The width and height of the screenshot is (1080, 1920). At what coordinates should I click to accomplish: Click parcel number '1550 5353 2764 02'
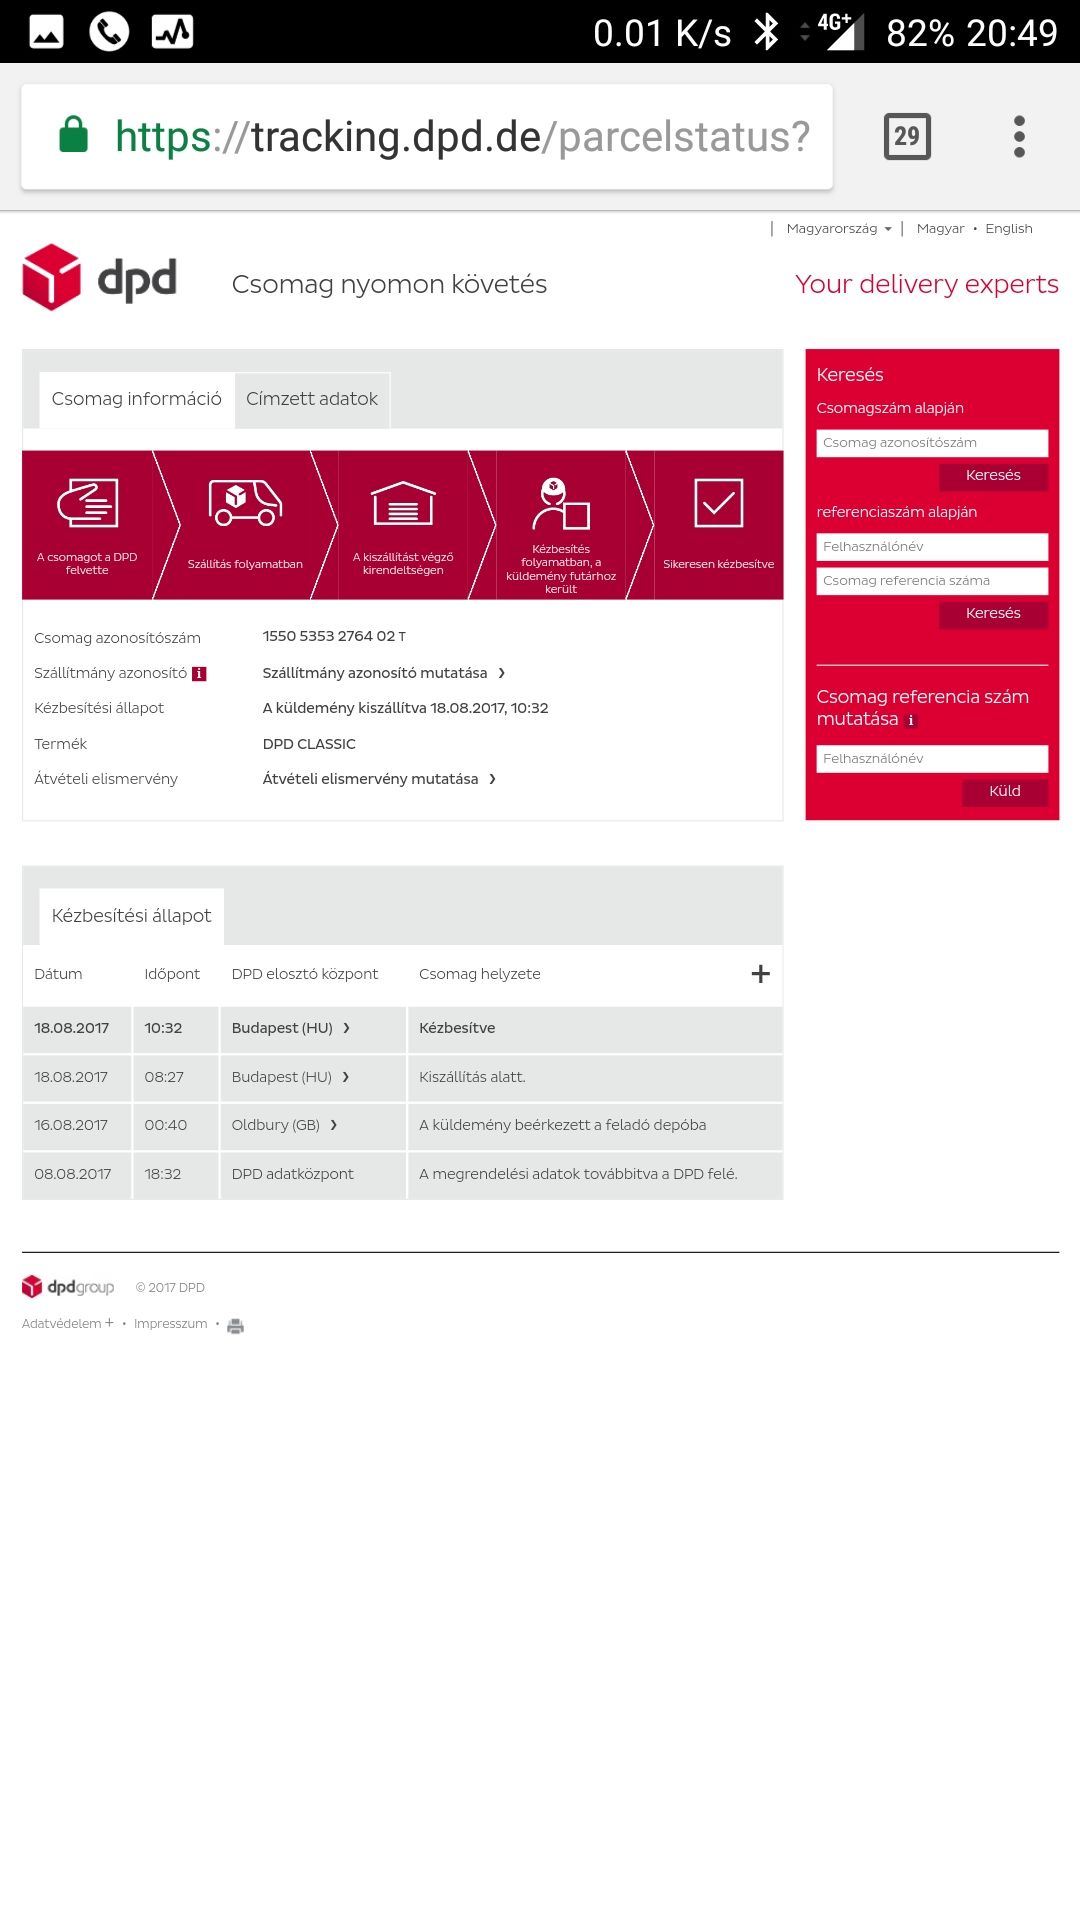[328, 636]
